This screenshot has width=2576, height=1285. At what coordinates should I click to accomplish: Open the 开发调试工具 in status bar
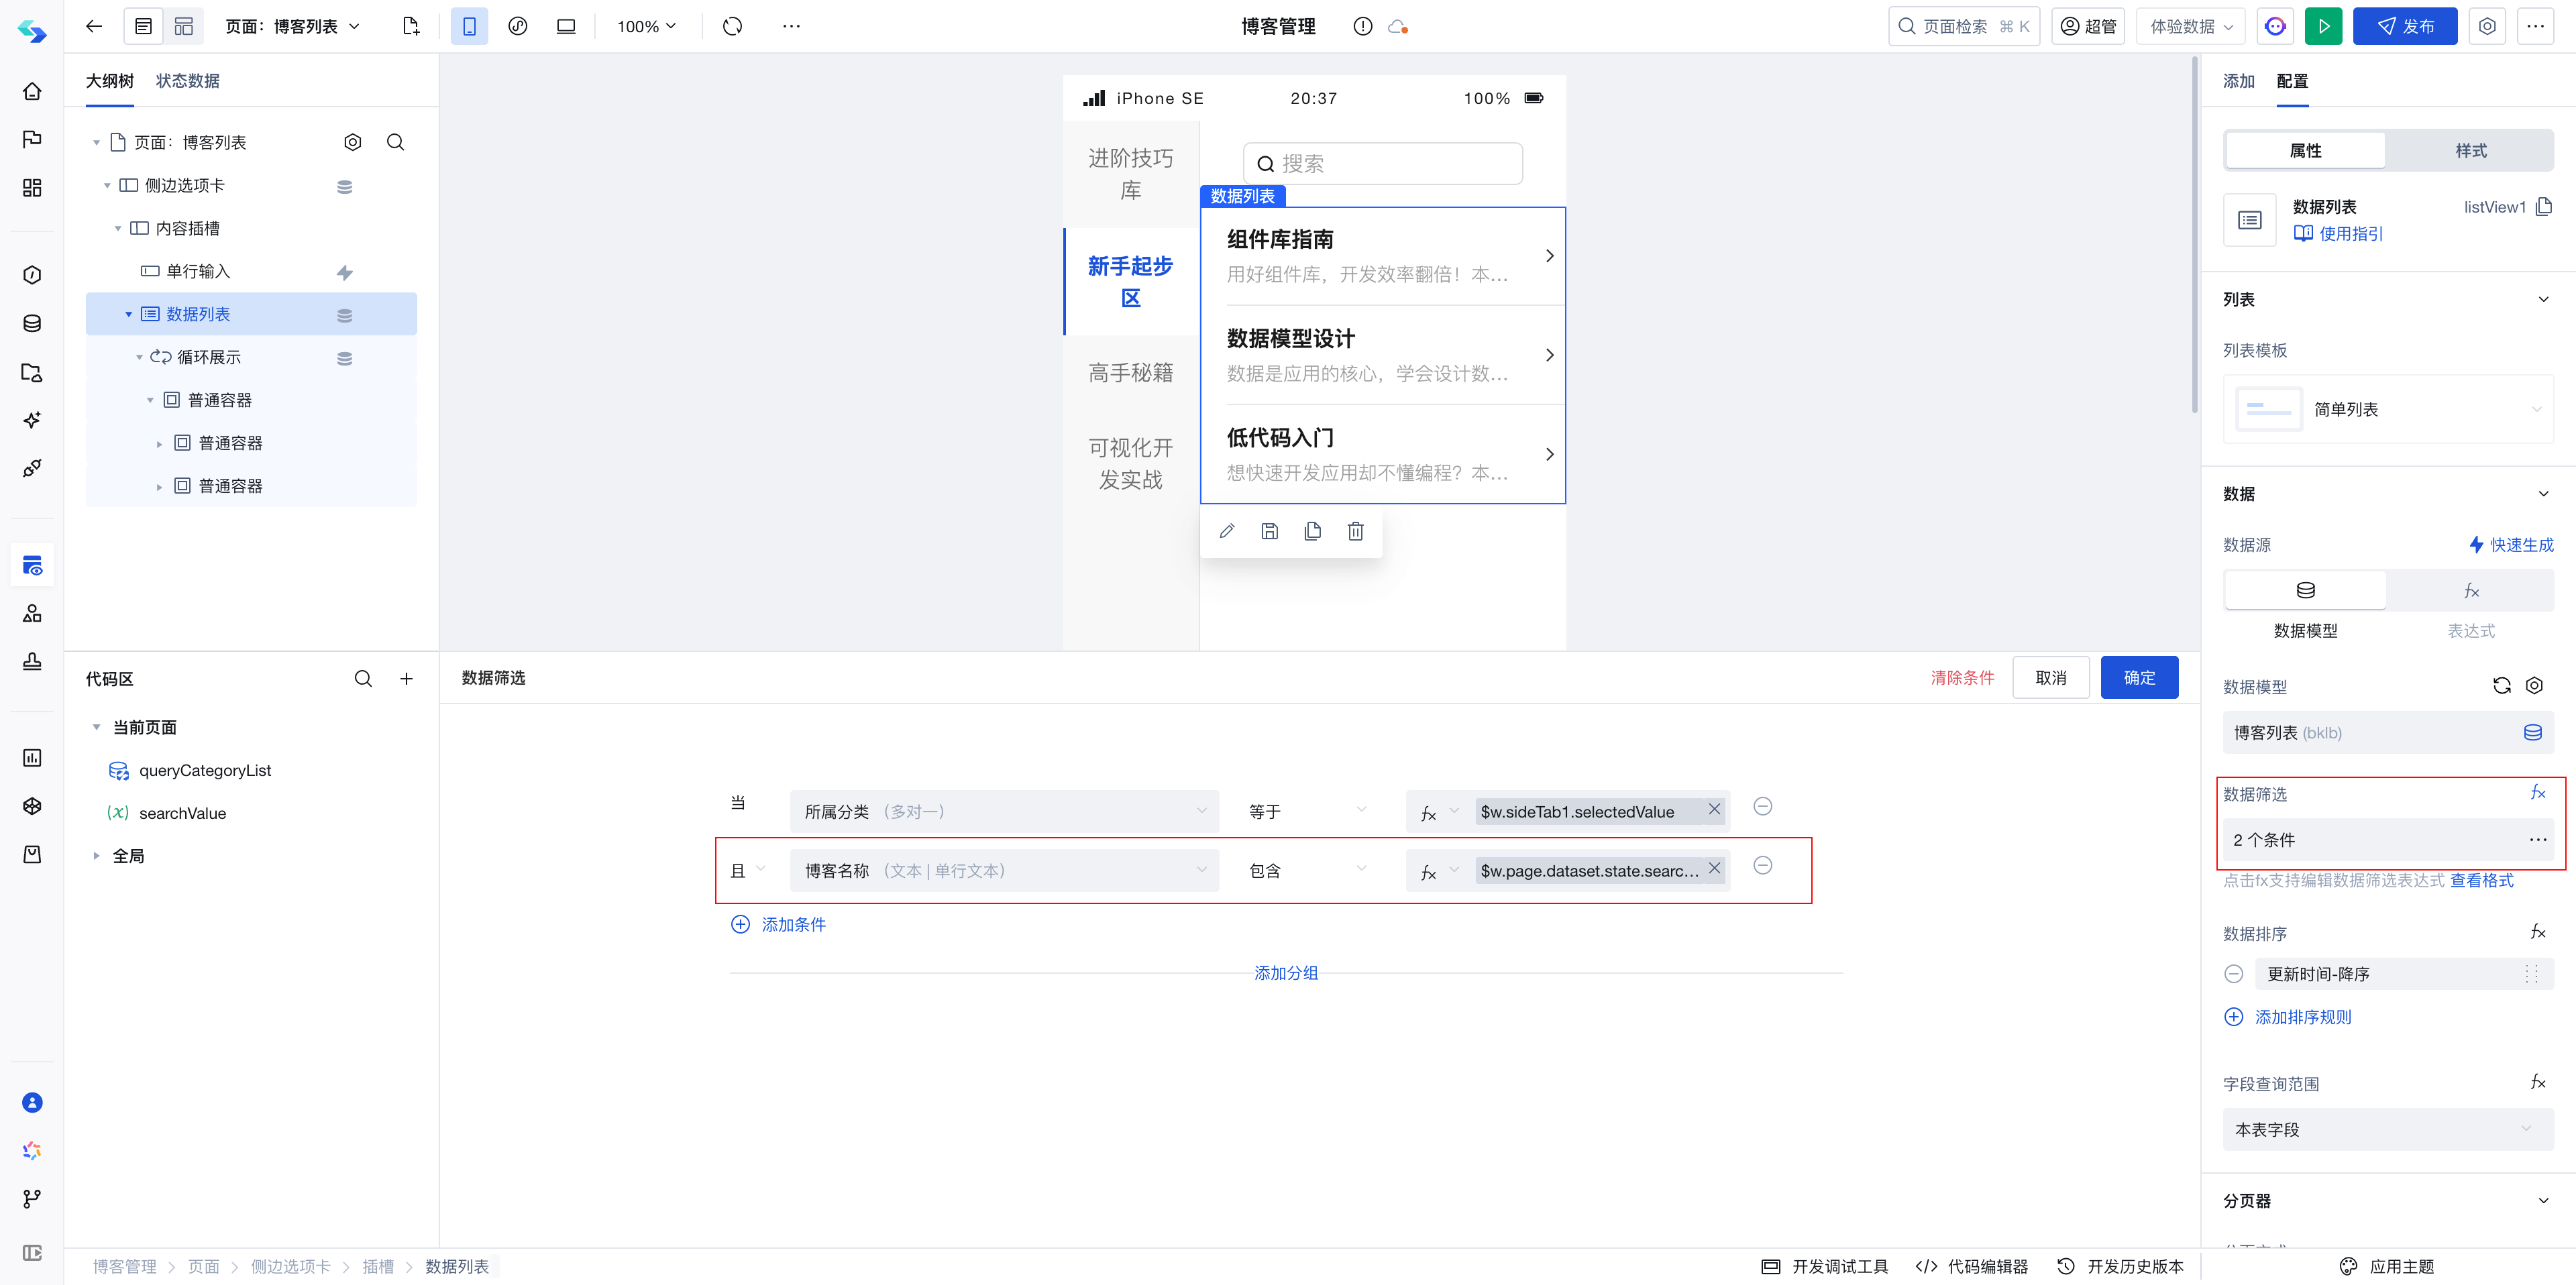pyautogui.click(x=1824, y=1266)
